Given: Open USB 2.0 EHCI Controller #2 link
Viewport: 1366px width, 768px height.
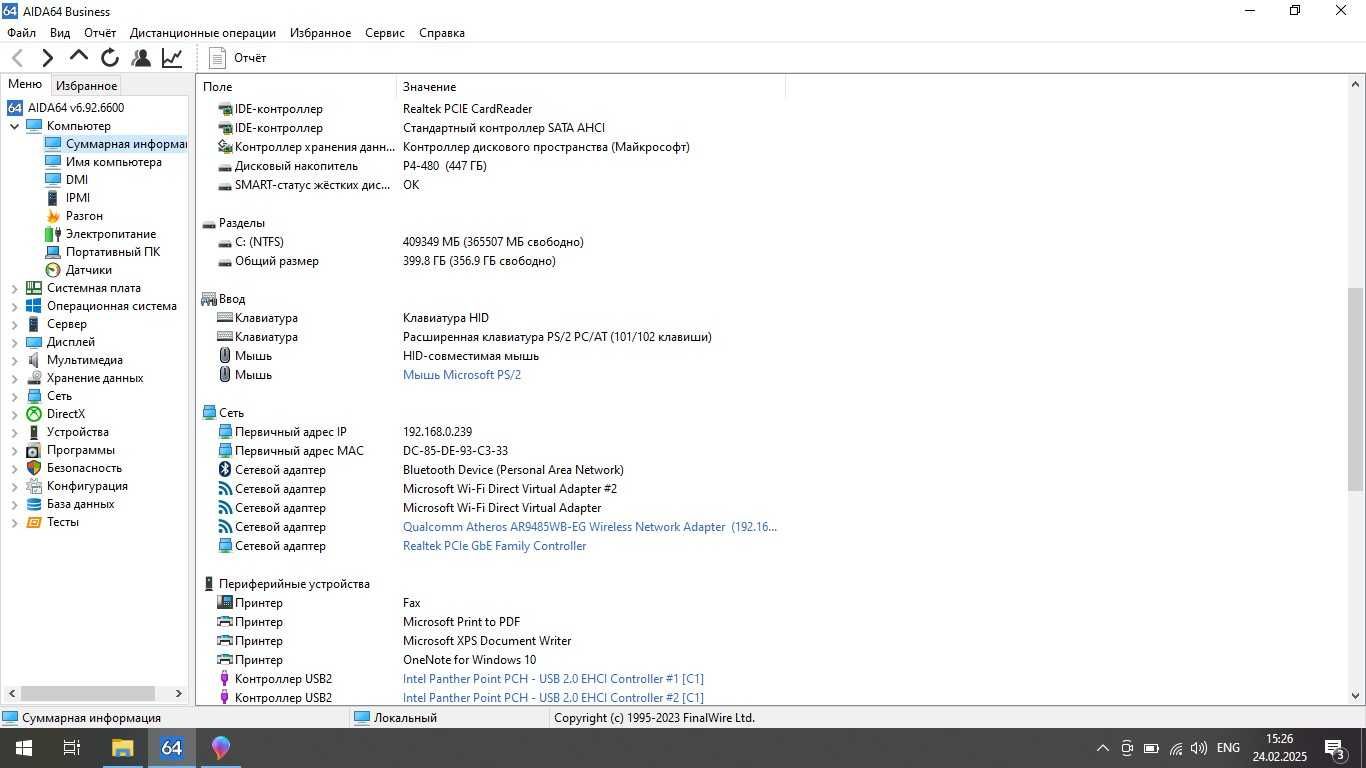Looking at the screenshot, I should 553,698.
